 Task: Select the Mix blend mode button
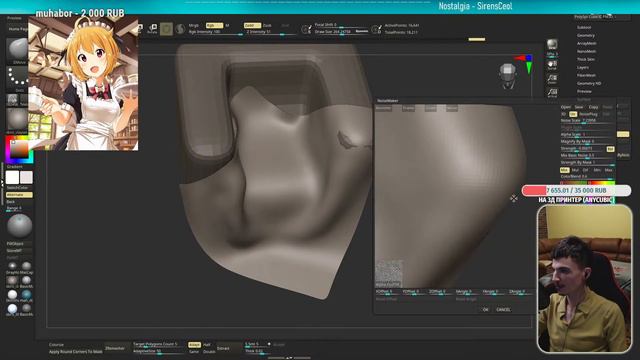(564, 170)
